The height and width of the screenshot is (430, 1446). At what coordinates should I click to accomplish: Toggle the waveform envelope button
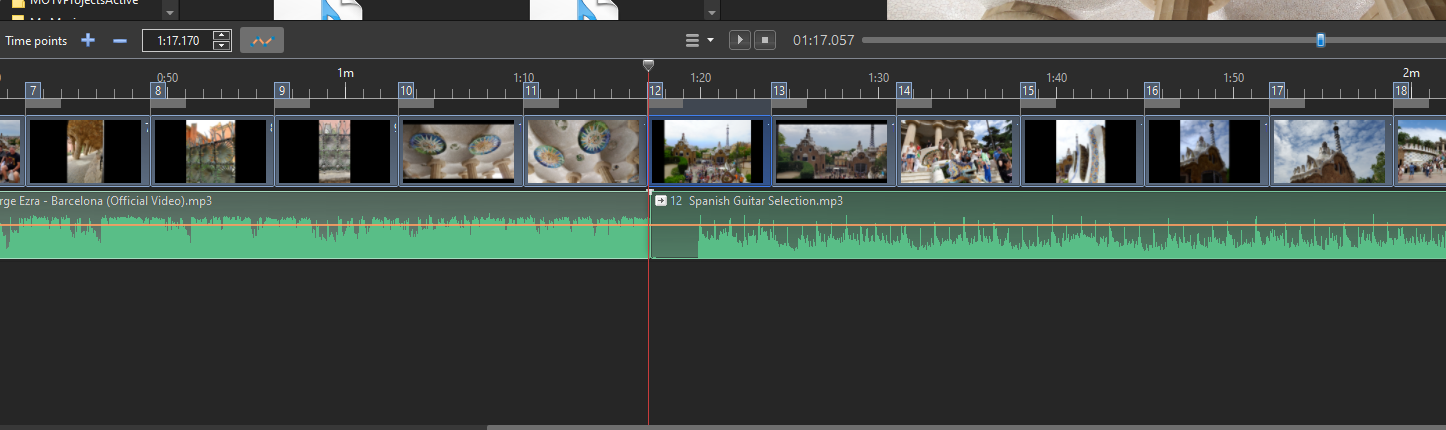coord(262,40)
